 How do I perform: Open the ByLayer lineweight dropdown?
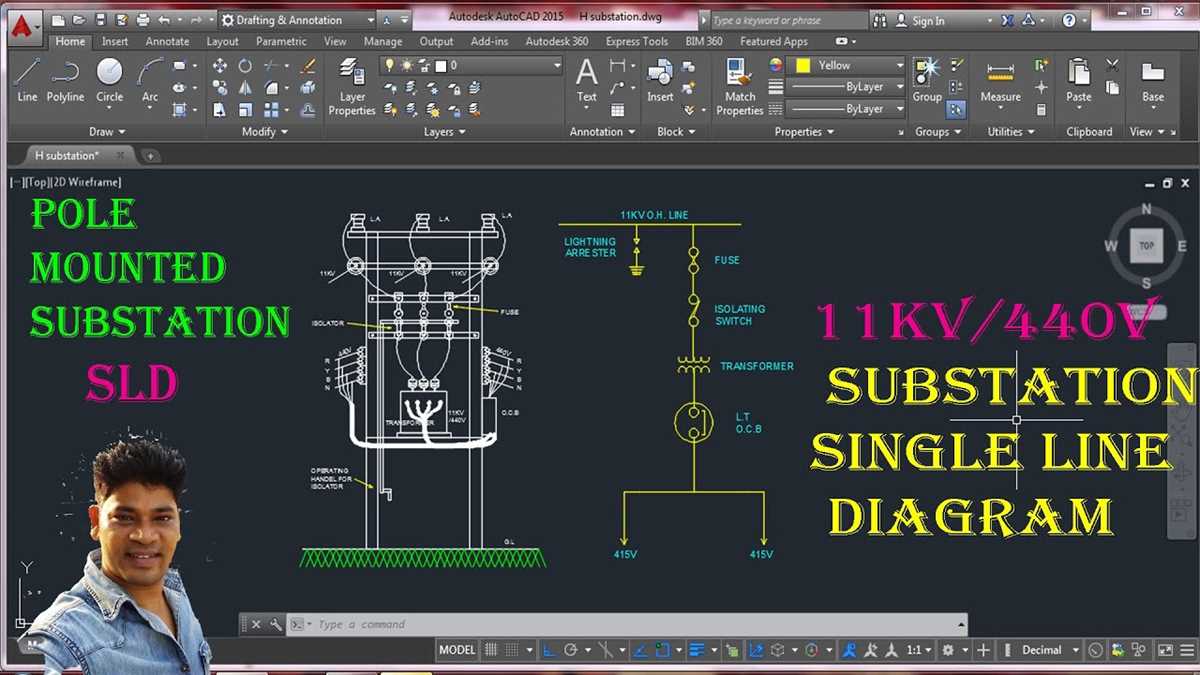(847, 87)
